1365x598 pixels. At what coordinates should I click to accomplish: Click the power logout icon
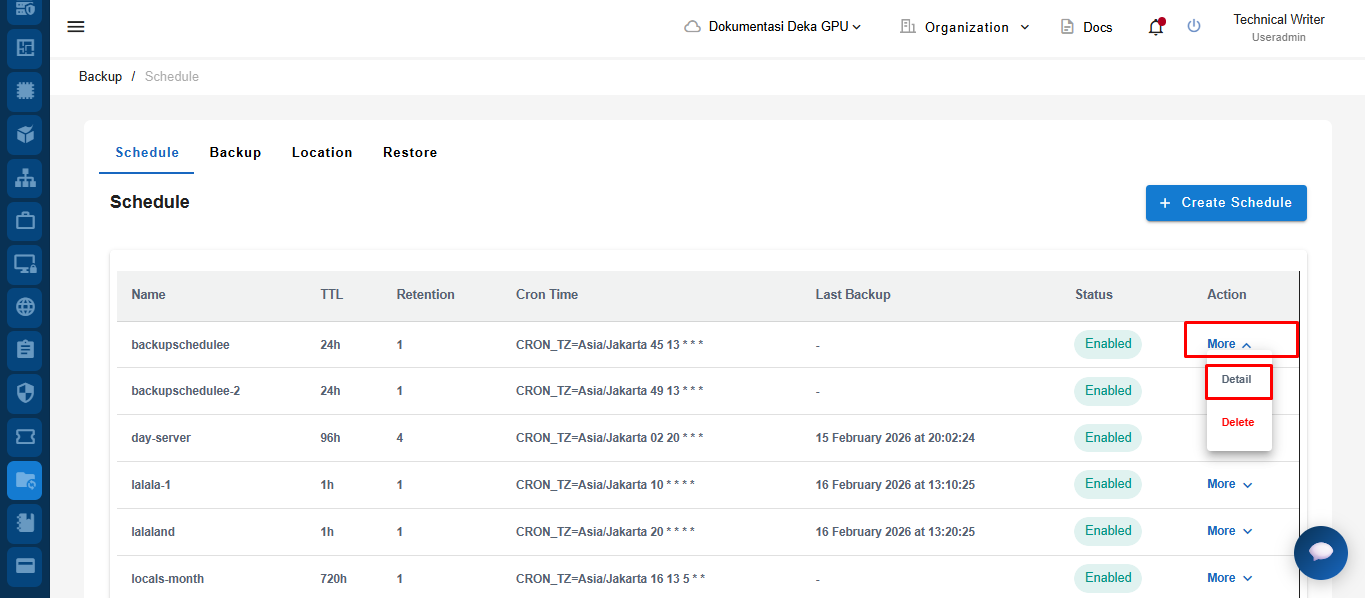tap(1194, 27)
